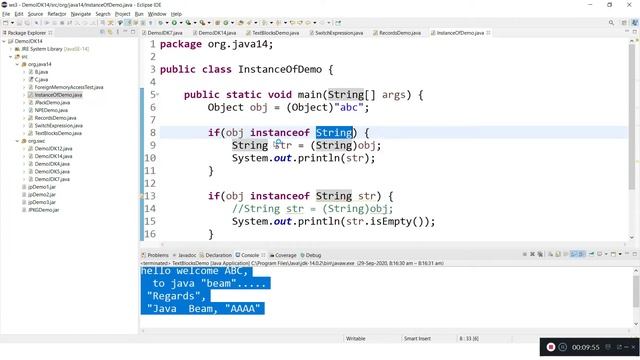
Task: Collapse the main method fold marker on line 5
Action: [x=158, y=95]
